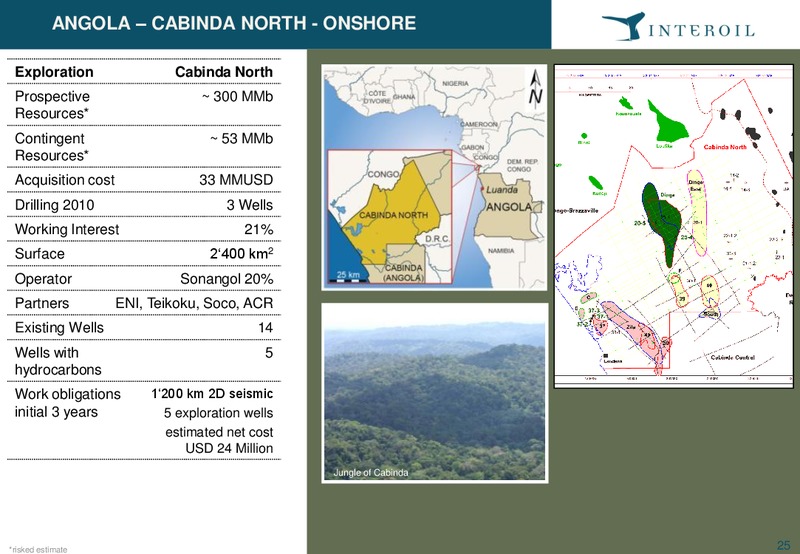Select the 'Working Interest' label
The height and width of the screenshot is (554, 800).
67,230
